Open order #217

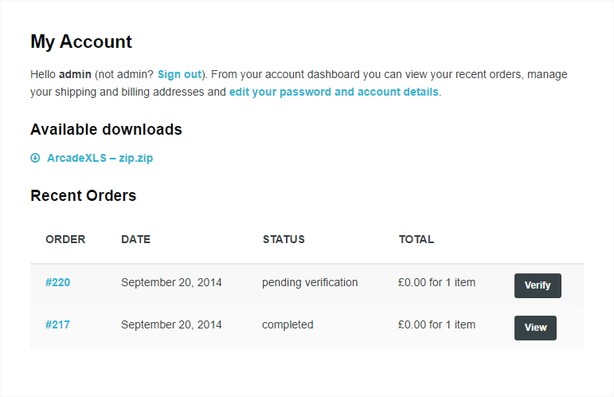tap(58, 325)
